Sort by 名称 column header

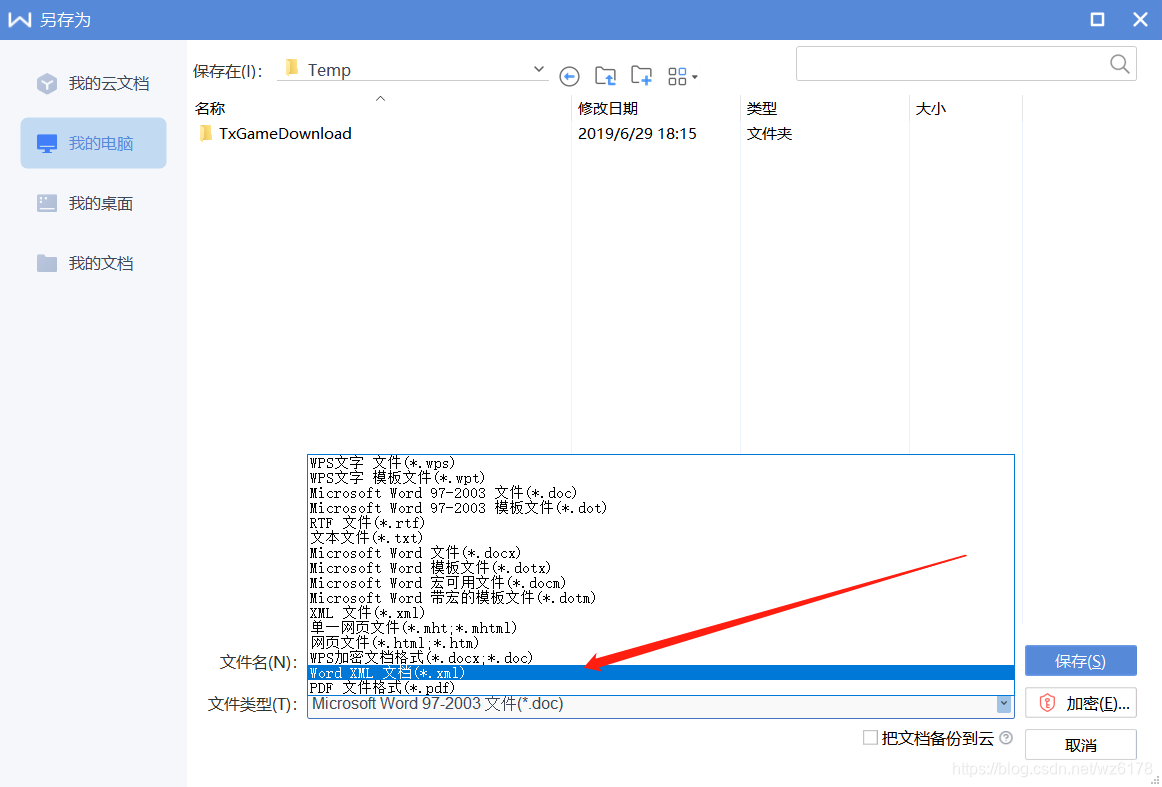click(210, 109)
